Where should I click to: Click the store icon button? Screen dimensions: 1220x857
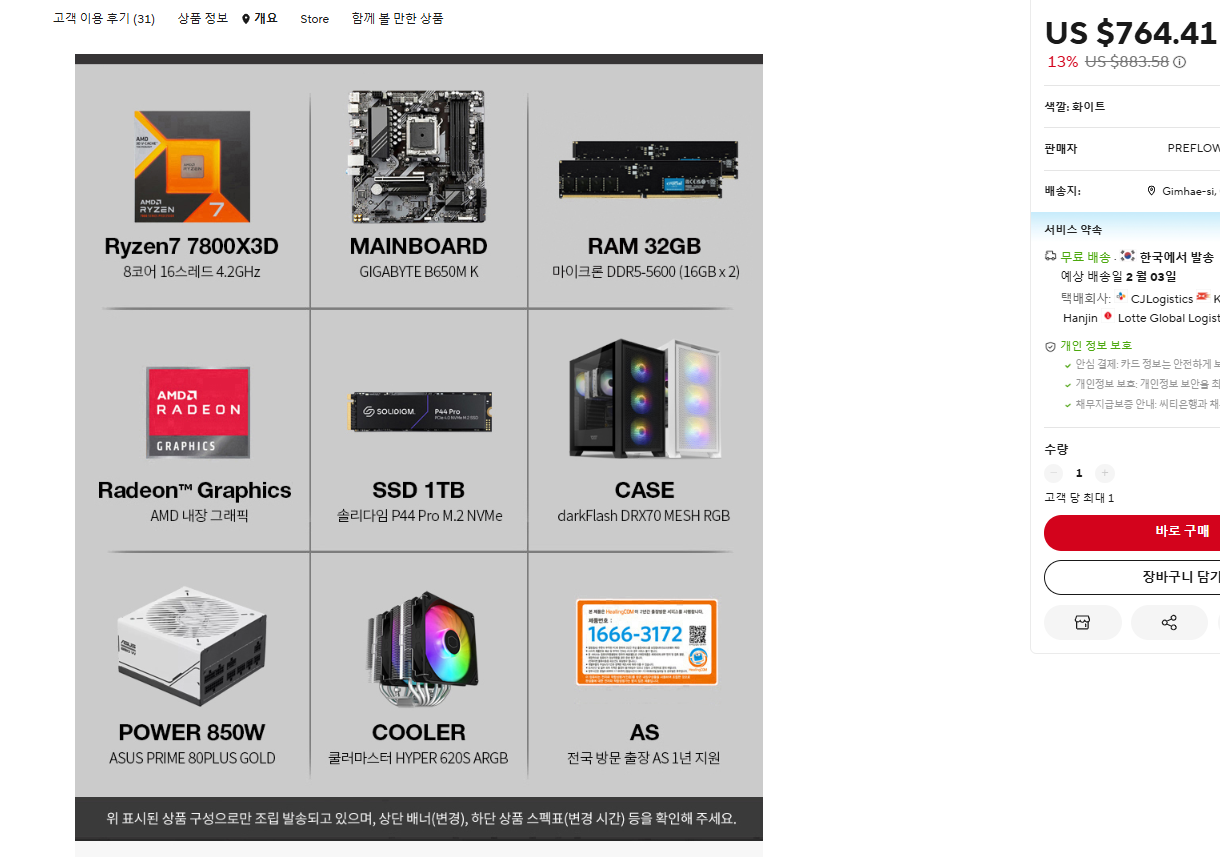tap(1082, 622)
